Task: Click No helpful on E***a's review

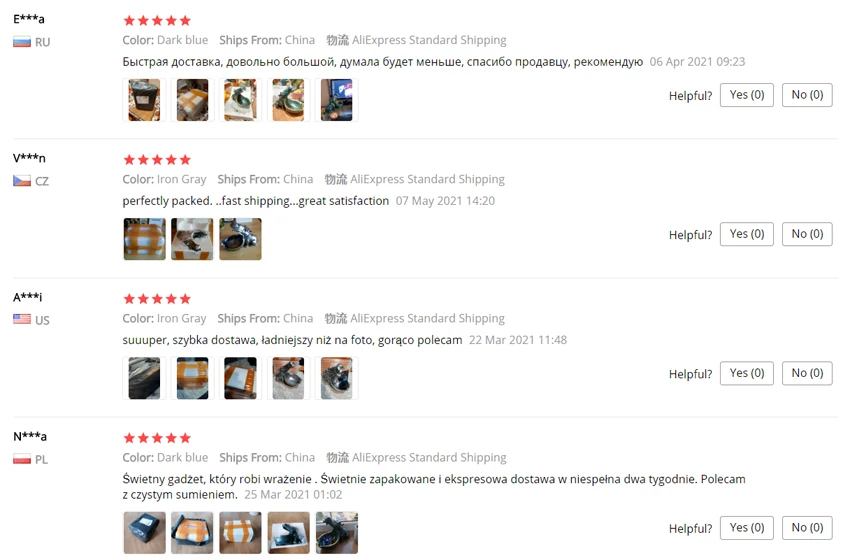Action: [x=807, y=95]
